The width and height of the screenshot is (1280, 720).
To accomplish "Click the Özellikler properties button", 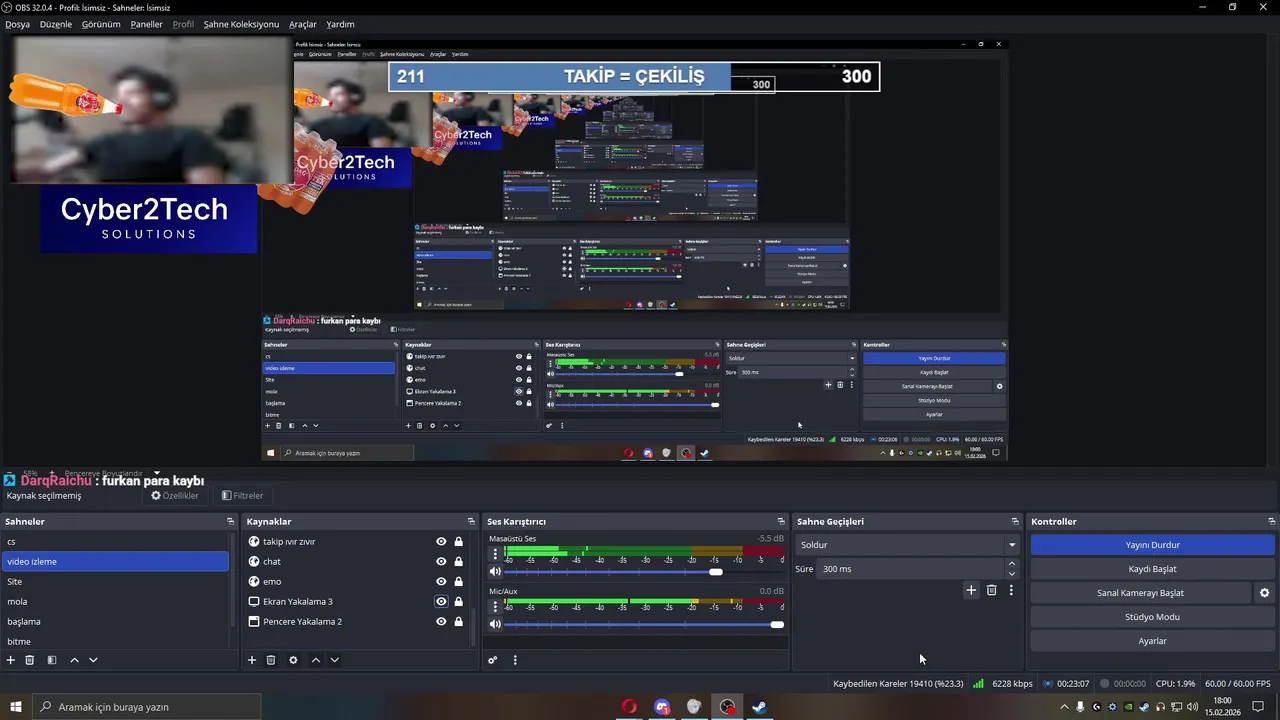I will [x=175, y=495].
